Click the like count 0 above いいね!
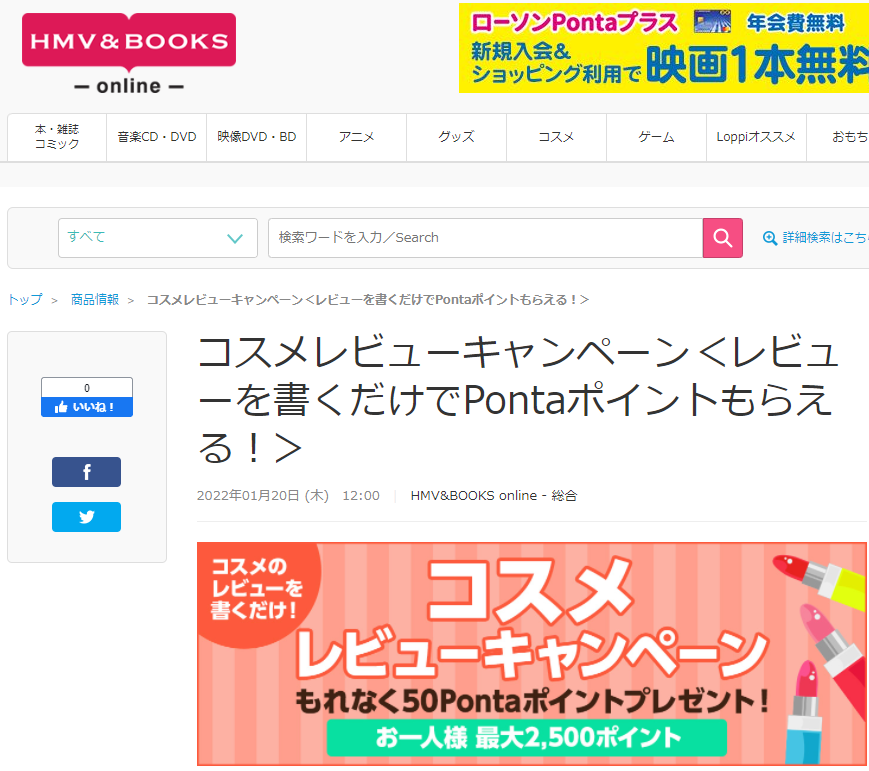The width and height of the screenshot is (869, 771). tap(86, 387)
